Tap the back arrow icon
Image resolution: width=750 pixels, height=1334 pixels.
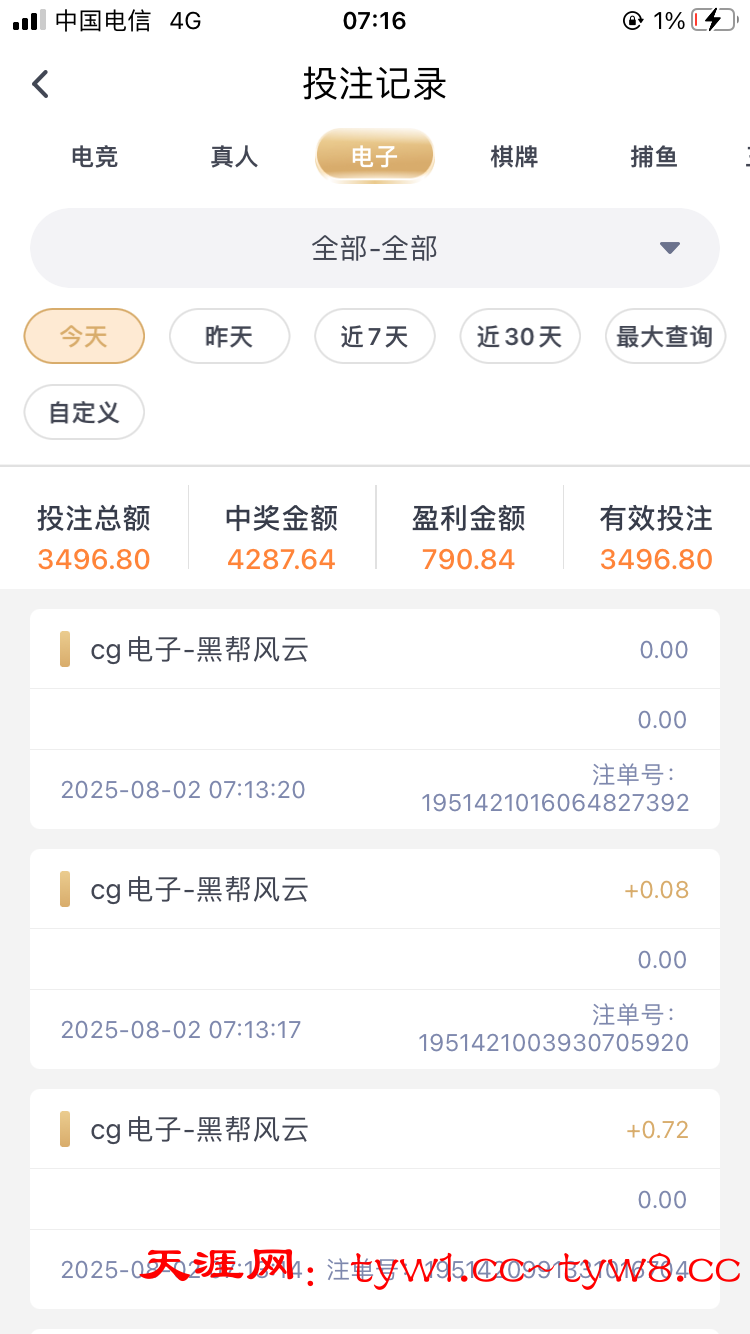point(40,84)
